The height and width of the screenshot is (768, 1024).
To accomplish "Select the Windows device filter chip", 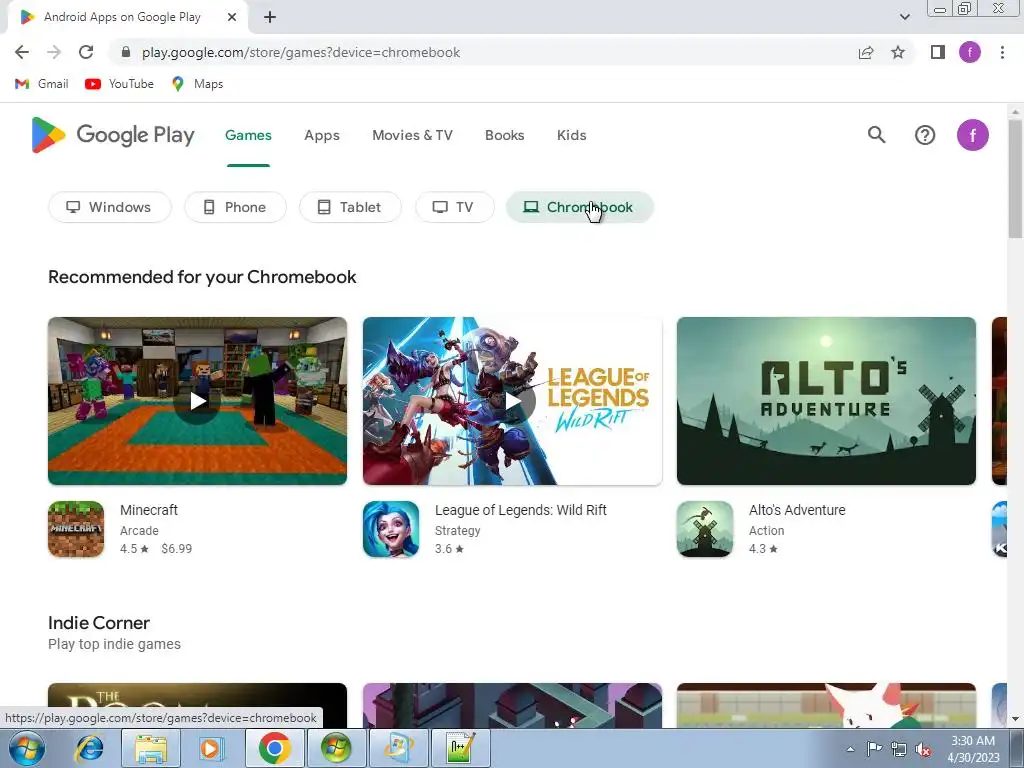I will click(x=110, y=207).
